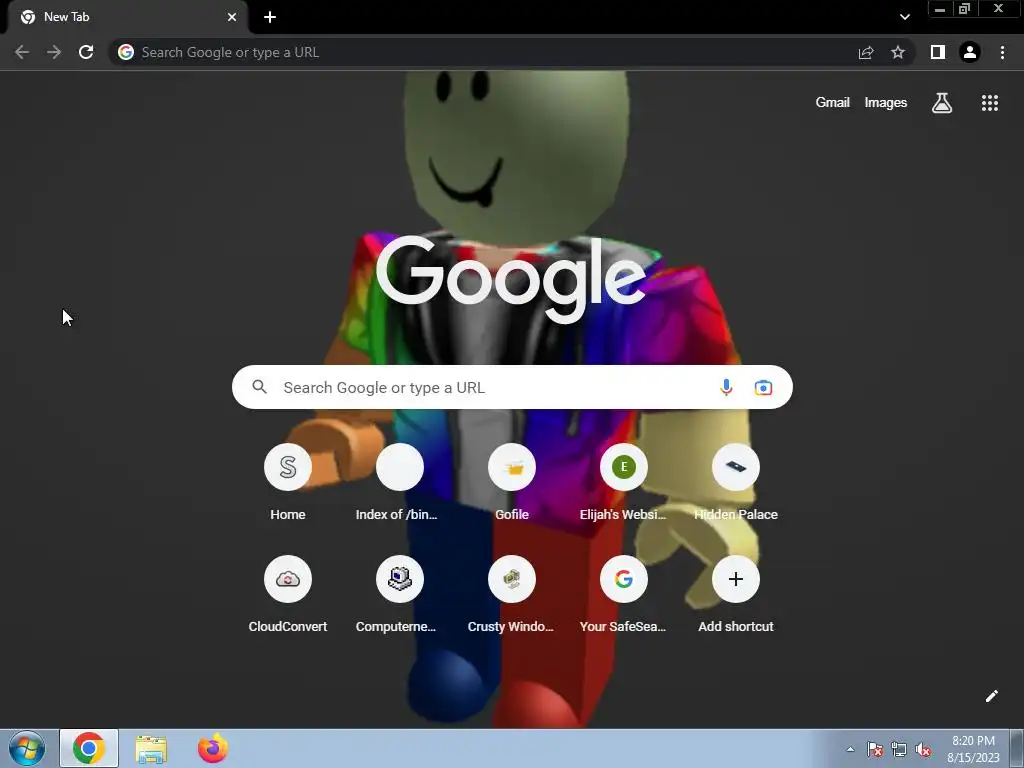
Task: Click the Add shortcut button
Action: (736, 595)
